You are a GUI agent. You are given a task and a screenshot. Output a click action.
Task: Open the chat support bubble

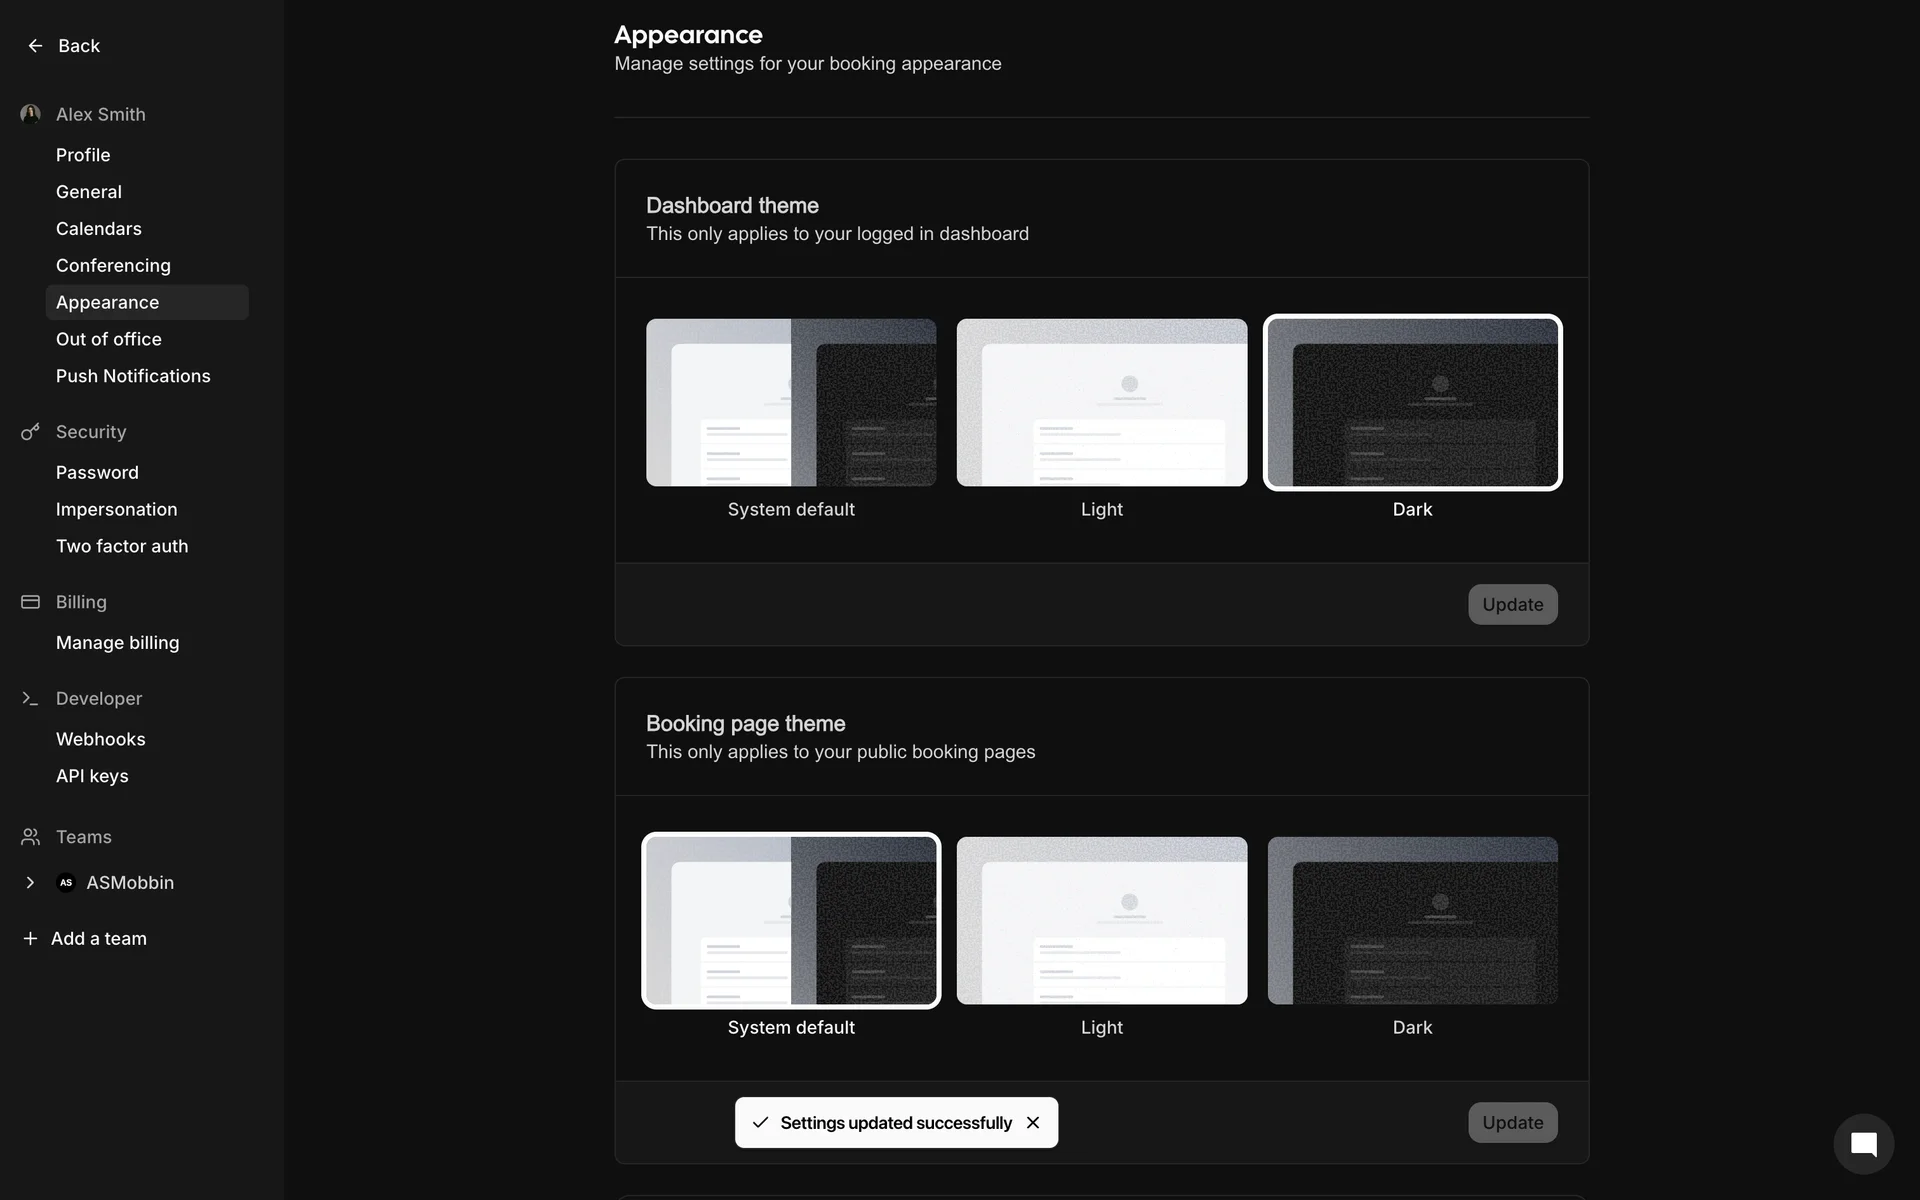[x=1863, y=1144]
